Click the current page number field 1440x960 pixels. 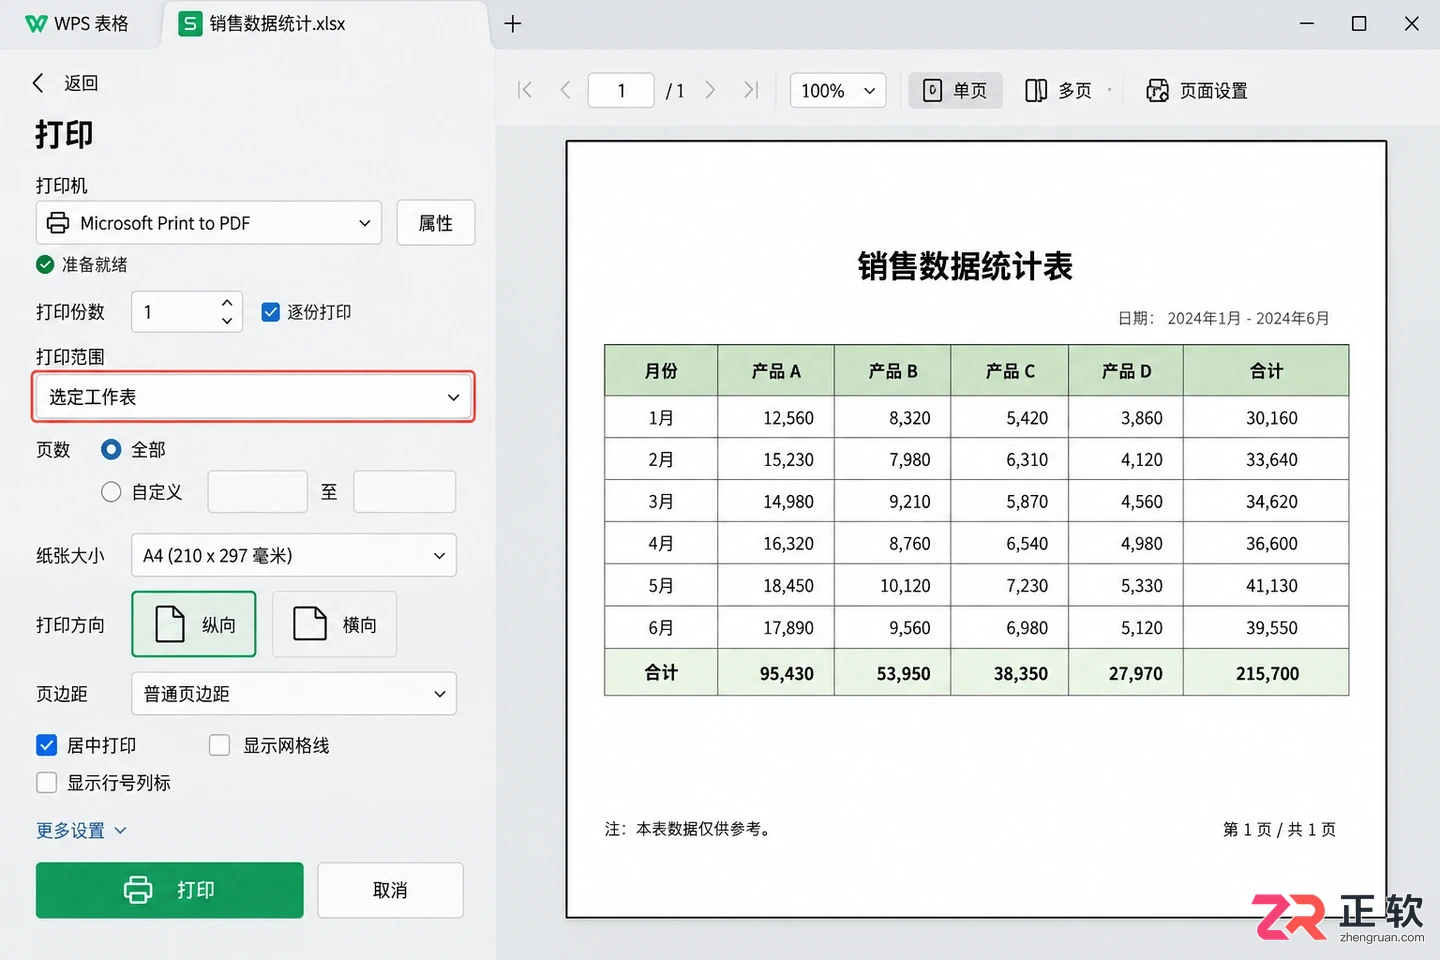pyautogui.click(x=621, y=91)
